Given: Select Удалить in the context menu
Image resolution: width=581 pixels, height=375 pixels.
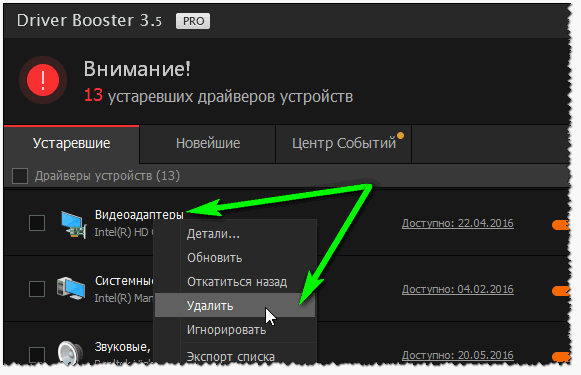Looking at the screenshot, I should pos(235,305).
